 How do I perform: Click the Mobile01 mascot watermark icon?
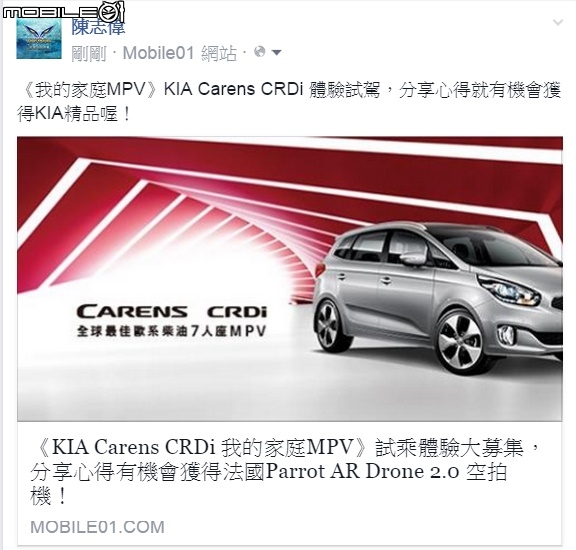pyautogui.click(x=112, y=11)
